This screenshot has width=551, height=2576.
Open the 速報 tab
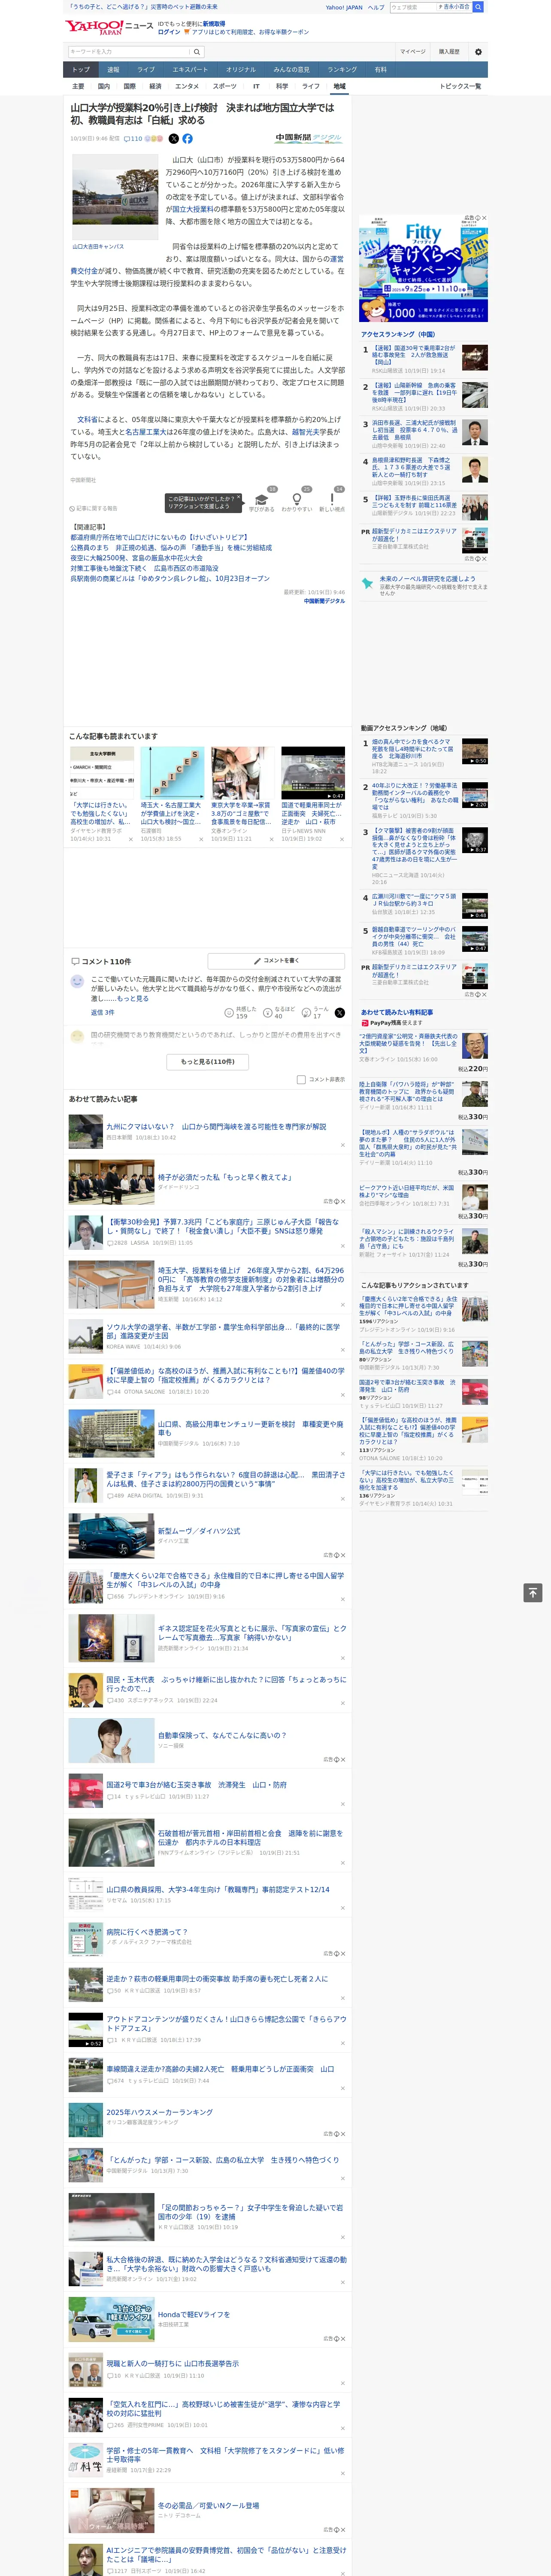(x=113, y=70)
